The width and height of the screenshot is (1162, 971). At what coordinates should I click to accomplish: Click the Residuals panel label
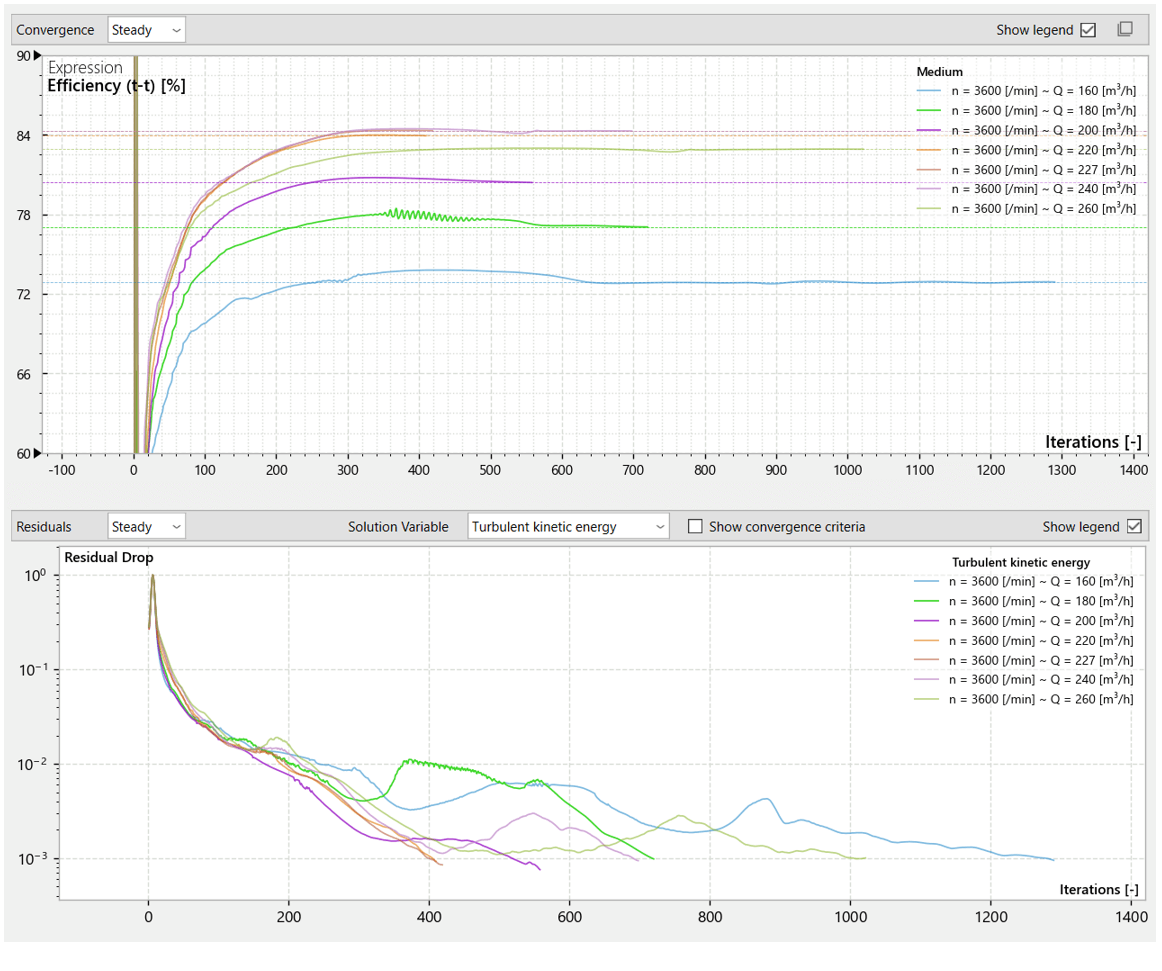pos(44,526)
